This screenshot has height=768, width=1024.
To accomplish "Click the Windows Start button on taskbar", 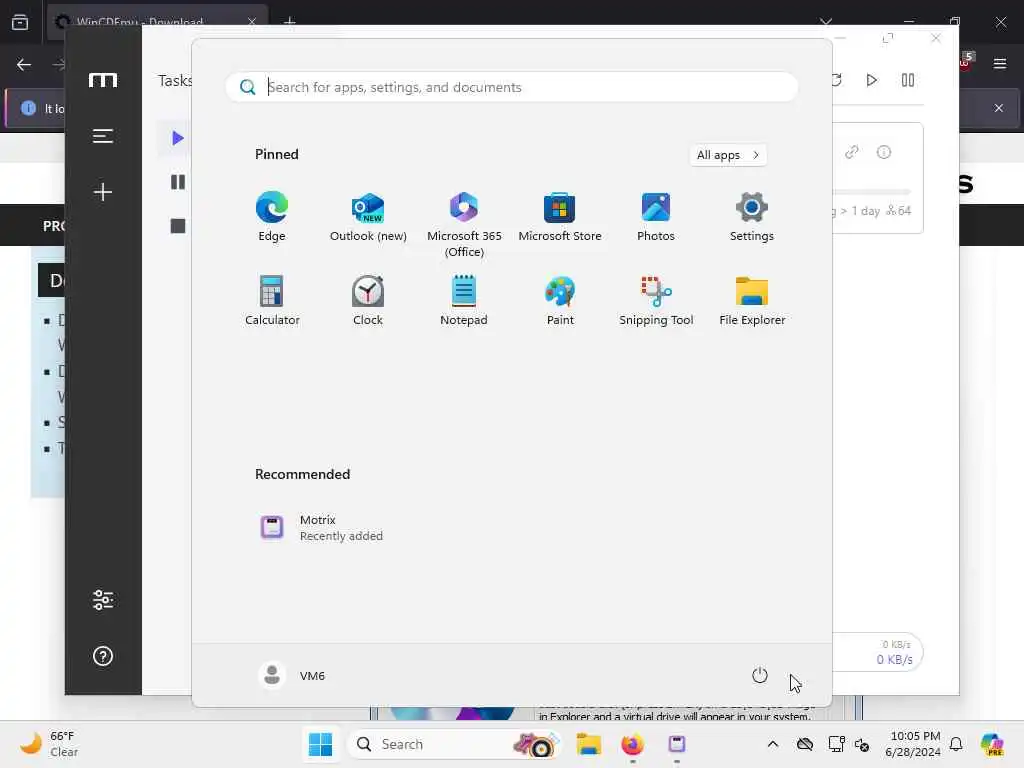I will coord(320,744).
